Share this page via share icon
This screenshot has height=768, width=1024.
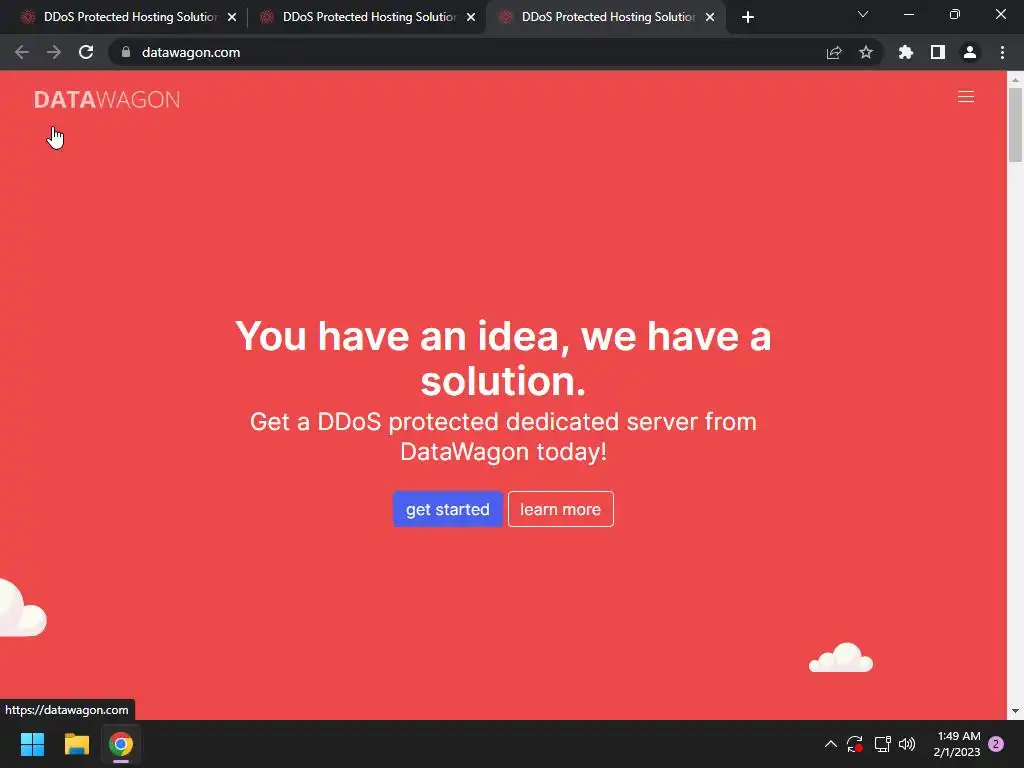pyautogui.click(x=834, y=52)
